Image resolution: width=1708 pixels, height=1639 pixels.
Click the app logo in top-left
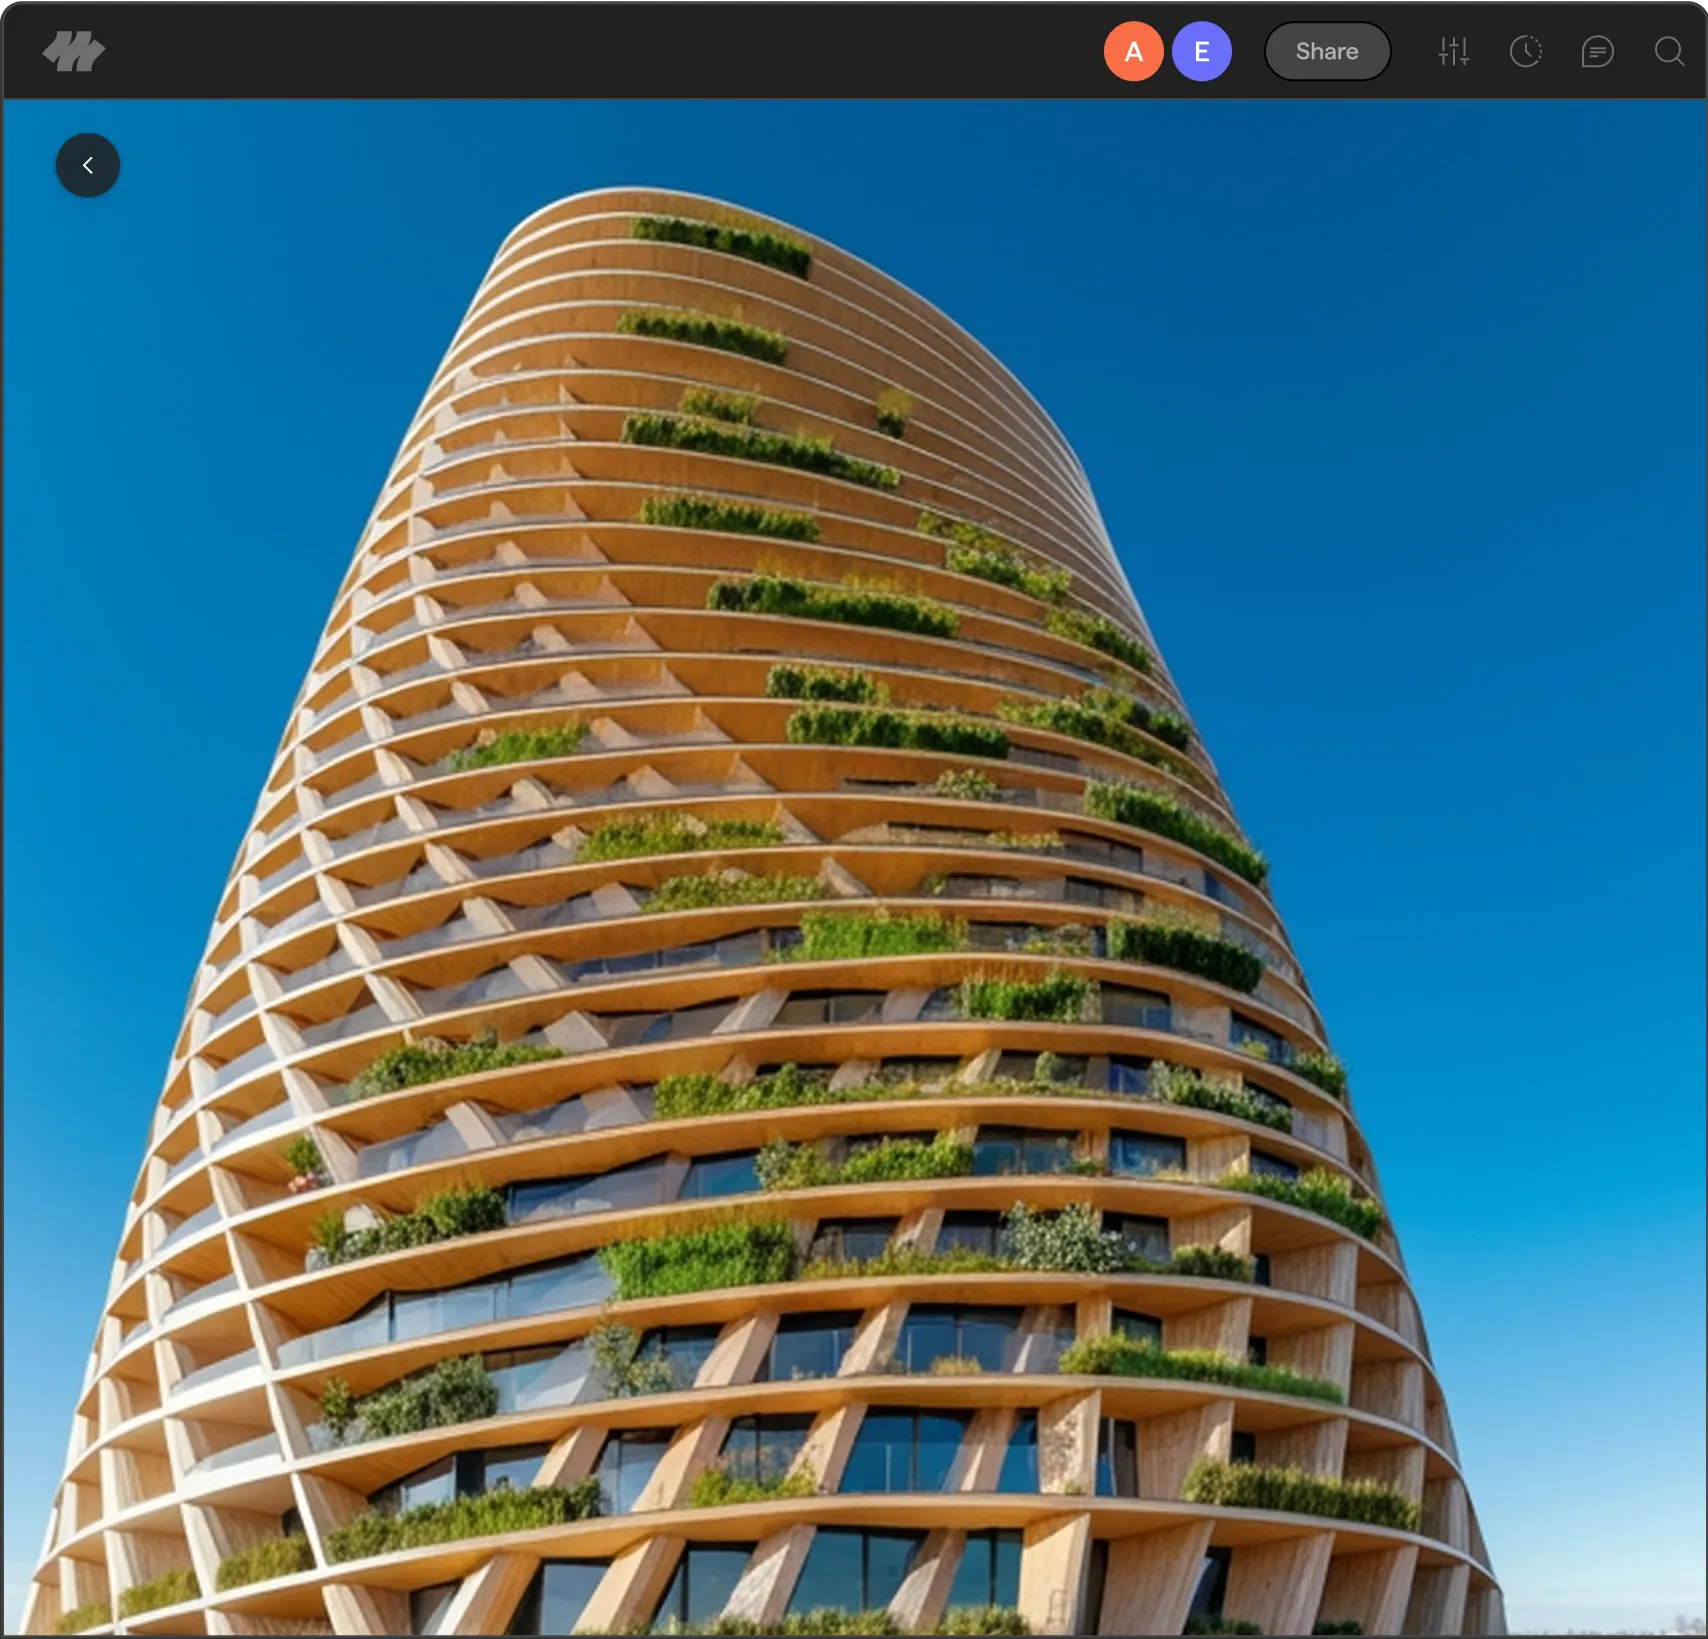tap(74, 51)
